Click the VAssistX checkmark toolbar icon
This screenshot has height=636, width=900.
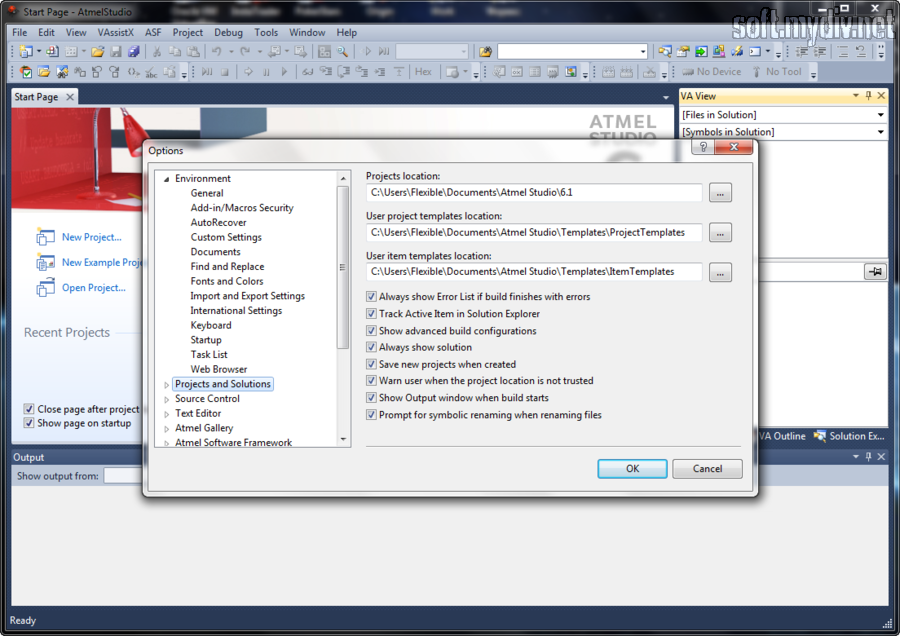click(x=26, y=72)
